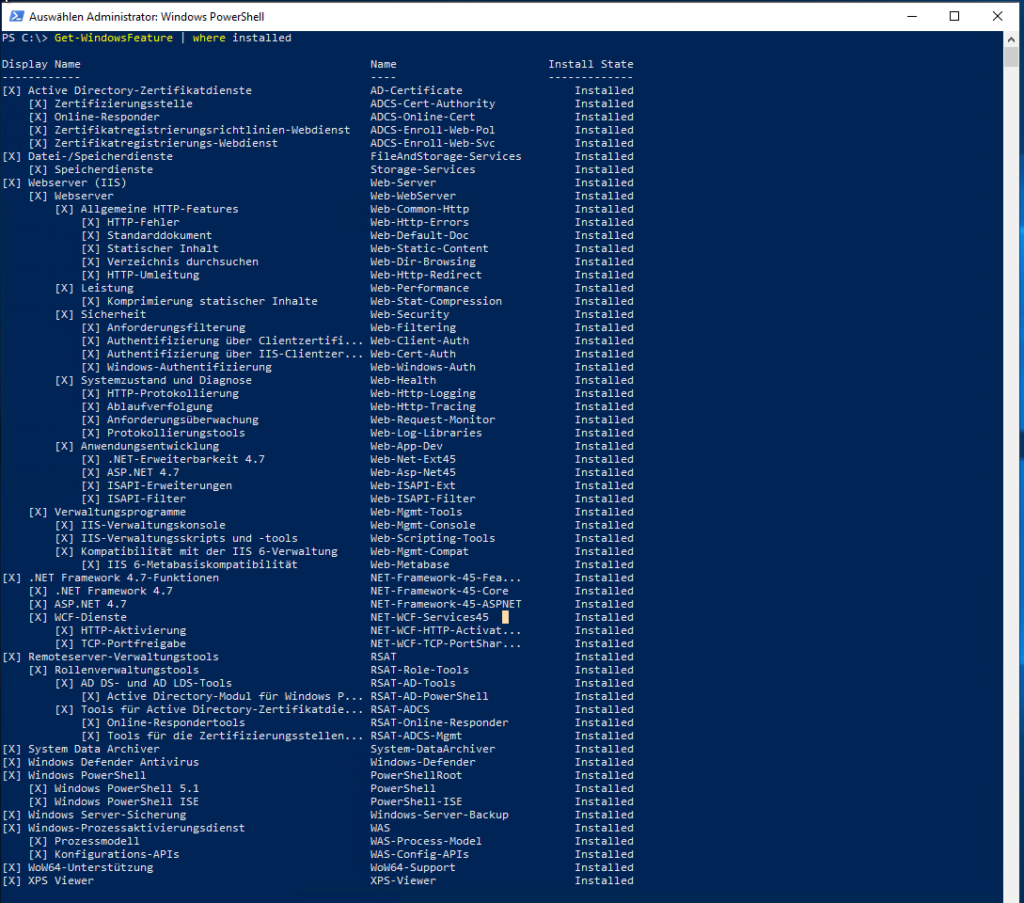Click 'Web-Static-Content' name

(x=429, y=248)
